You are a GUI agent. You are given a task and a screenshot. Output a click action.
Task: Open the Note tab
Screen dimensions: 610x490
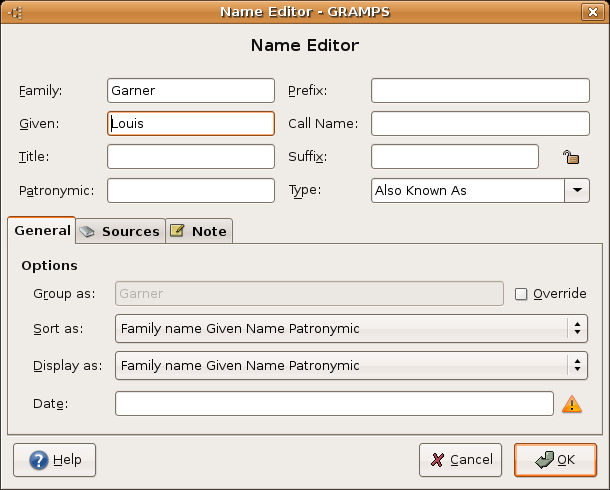[199, 231]
